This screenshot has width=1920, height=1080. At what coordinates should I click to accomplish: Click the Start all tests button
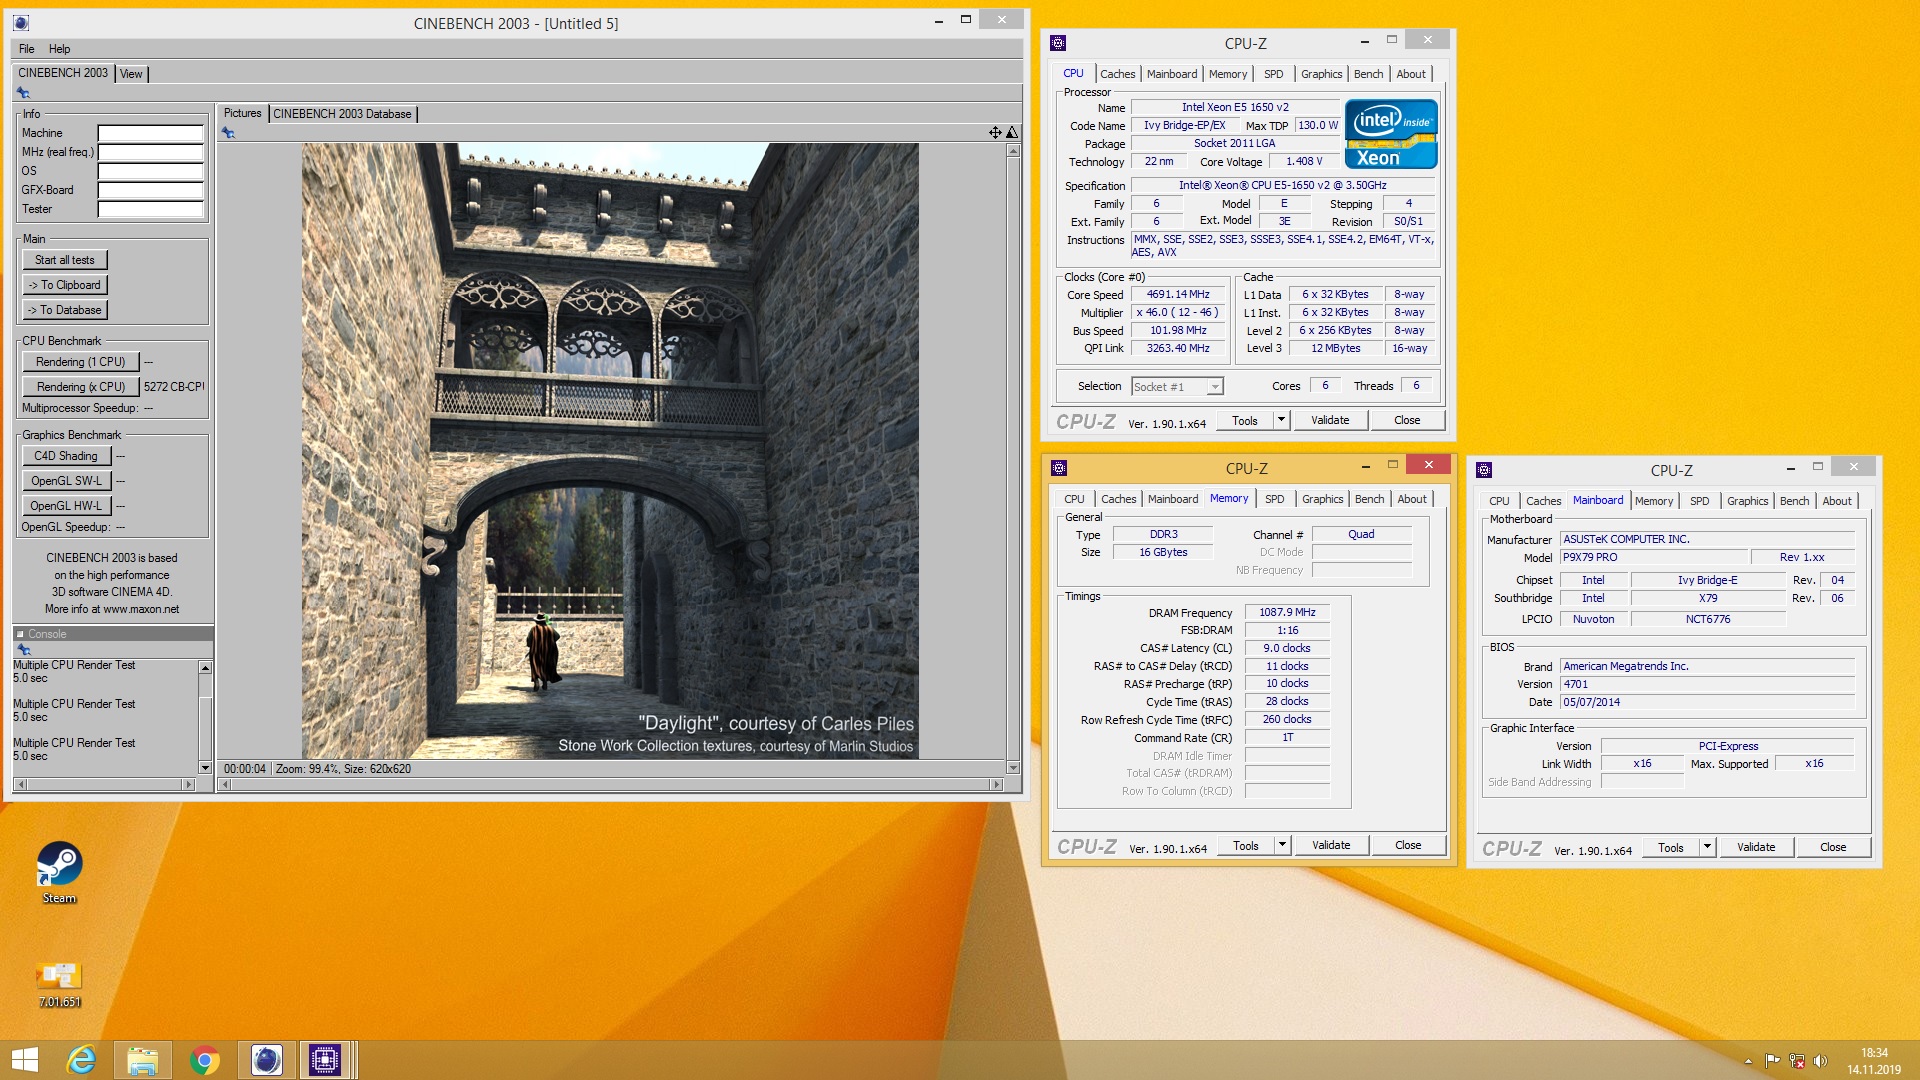[65, 260]
